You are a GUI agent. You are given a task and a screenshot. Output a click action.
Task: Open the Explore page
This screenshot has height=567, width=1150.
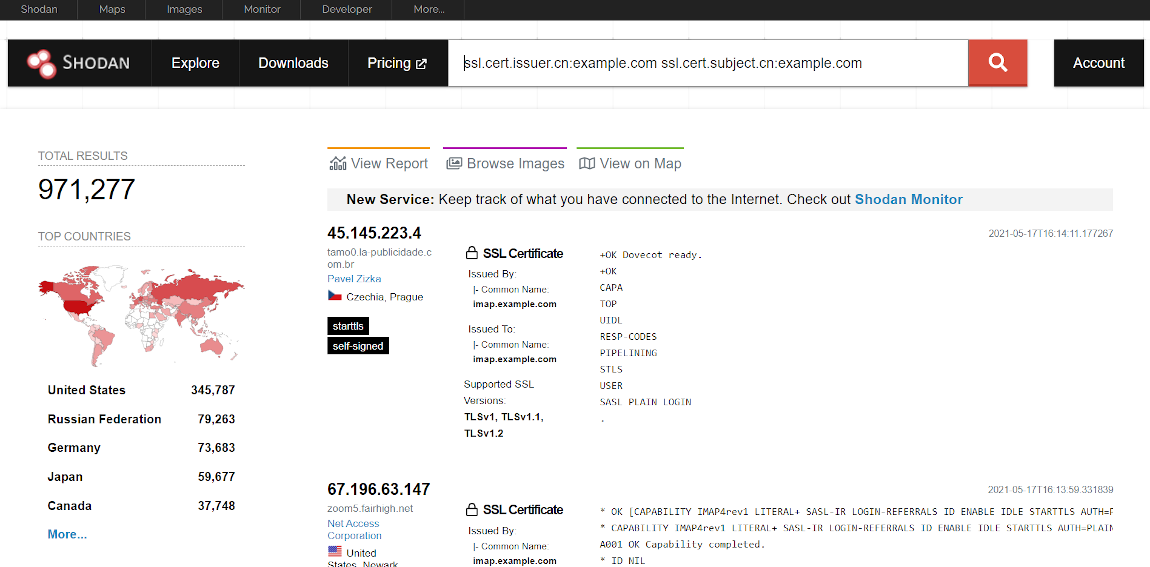click(195, 63)
